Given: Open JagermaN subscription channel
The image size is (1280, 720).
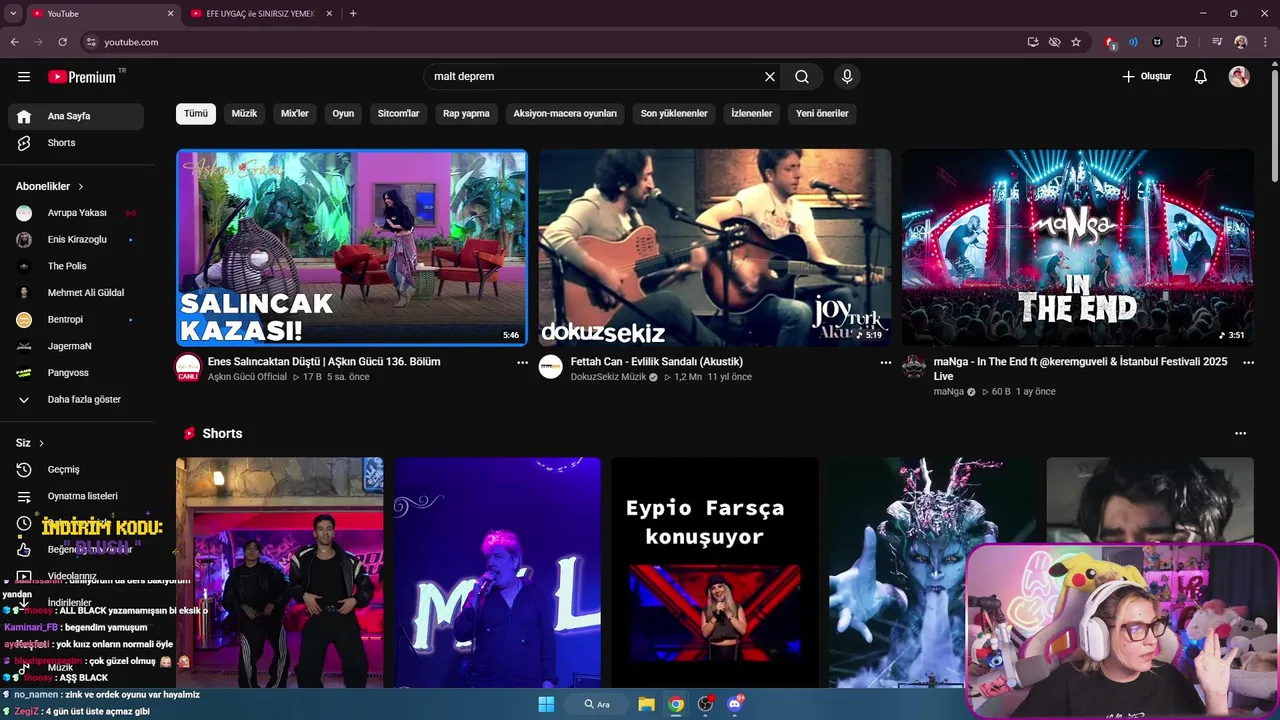Looking at the screenshot, I should click(x=76, y=346).
